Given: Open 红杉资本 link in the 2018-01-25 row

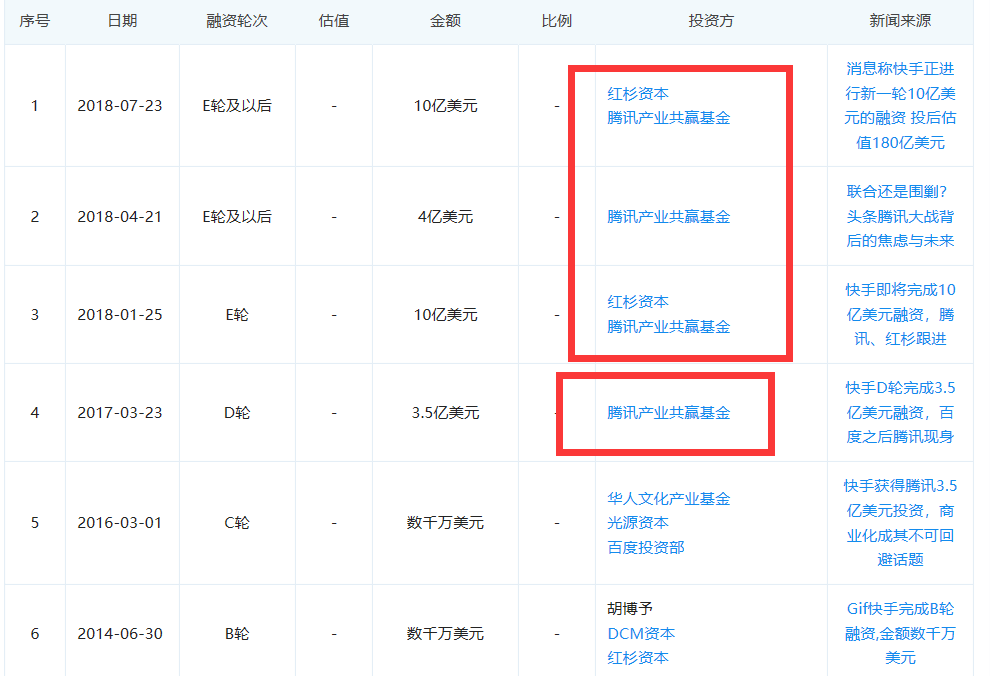Looking at the screenshot, I should pos(638,302).
